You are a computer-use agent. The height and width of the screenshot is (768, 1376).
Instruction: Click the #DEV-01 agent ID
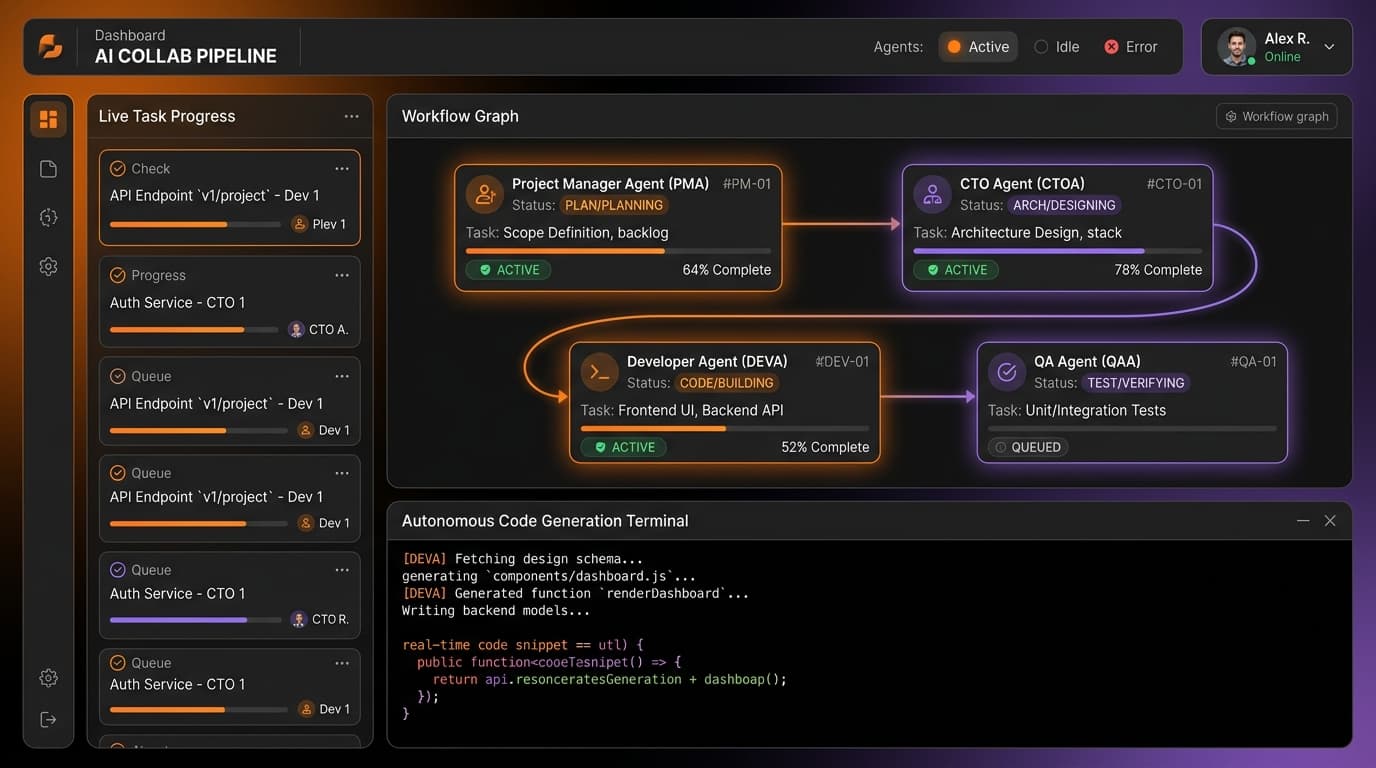[x=842, y=362]
